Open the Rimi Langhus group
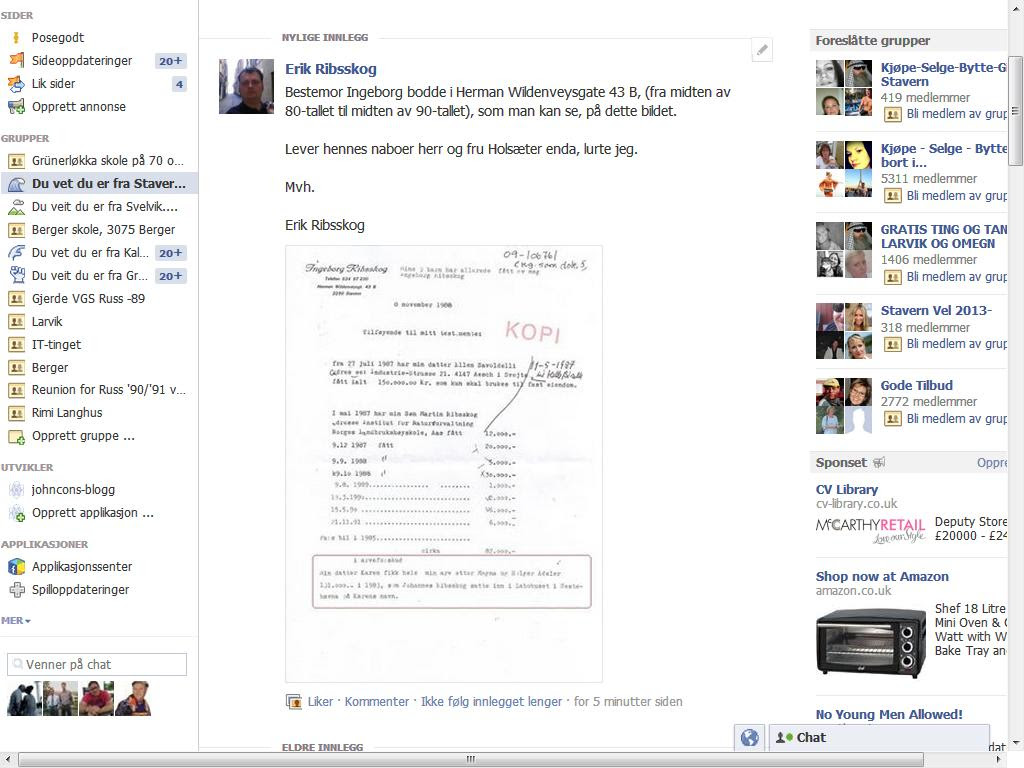1024x768 pixels. click(x=67, y=413)
